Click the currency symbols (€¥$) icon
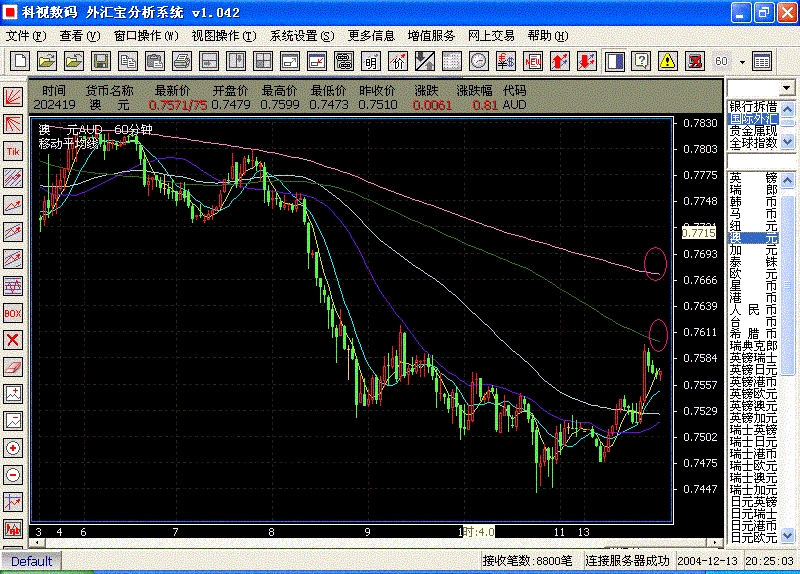 click(x=506, y=61)
